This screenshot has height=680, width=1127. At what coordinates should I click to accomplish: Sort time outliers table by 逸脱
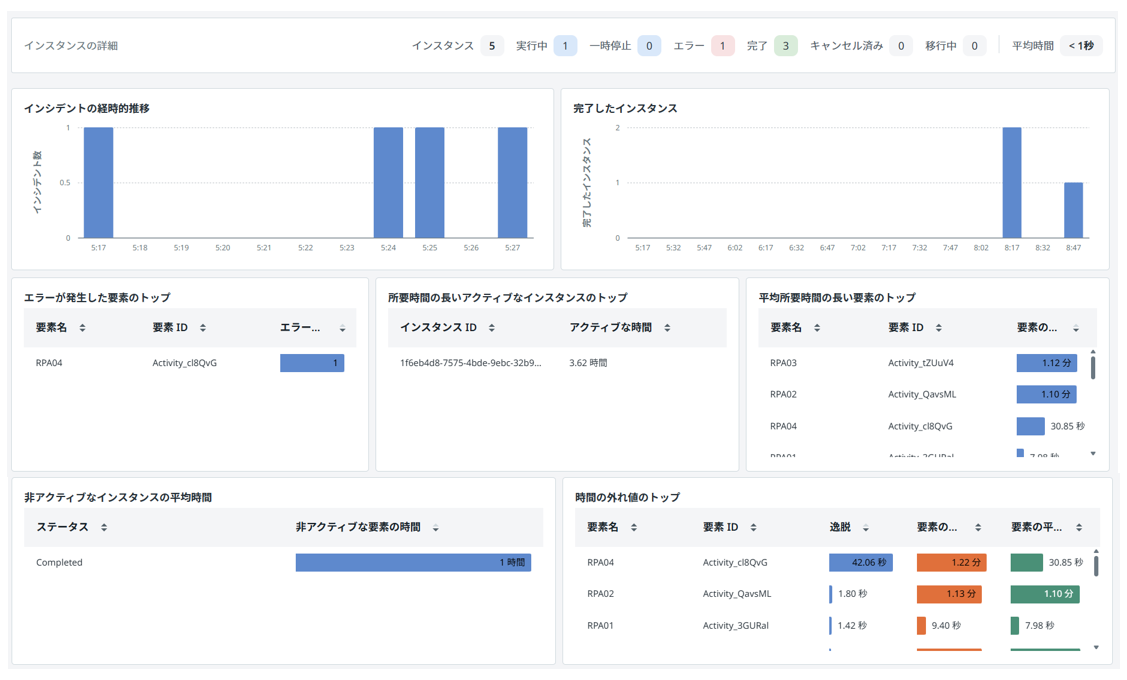pyautogui.click(x=866, y=528)
